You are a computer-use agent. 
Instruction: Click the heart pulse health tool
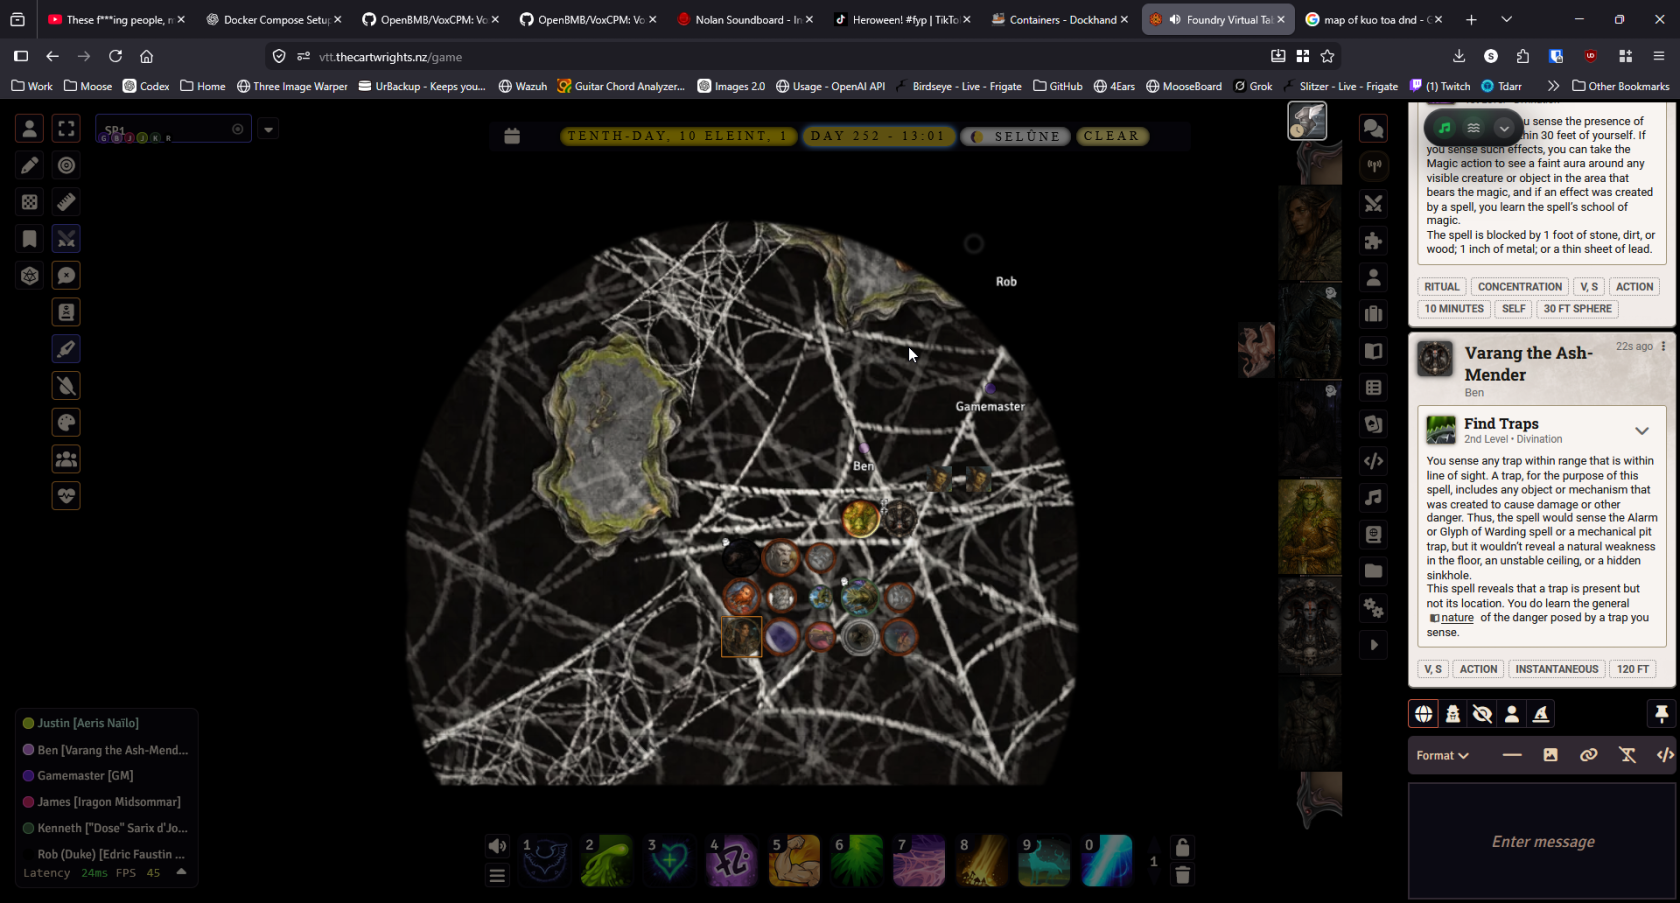point(66,496)
